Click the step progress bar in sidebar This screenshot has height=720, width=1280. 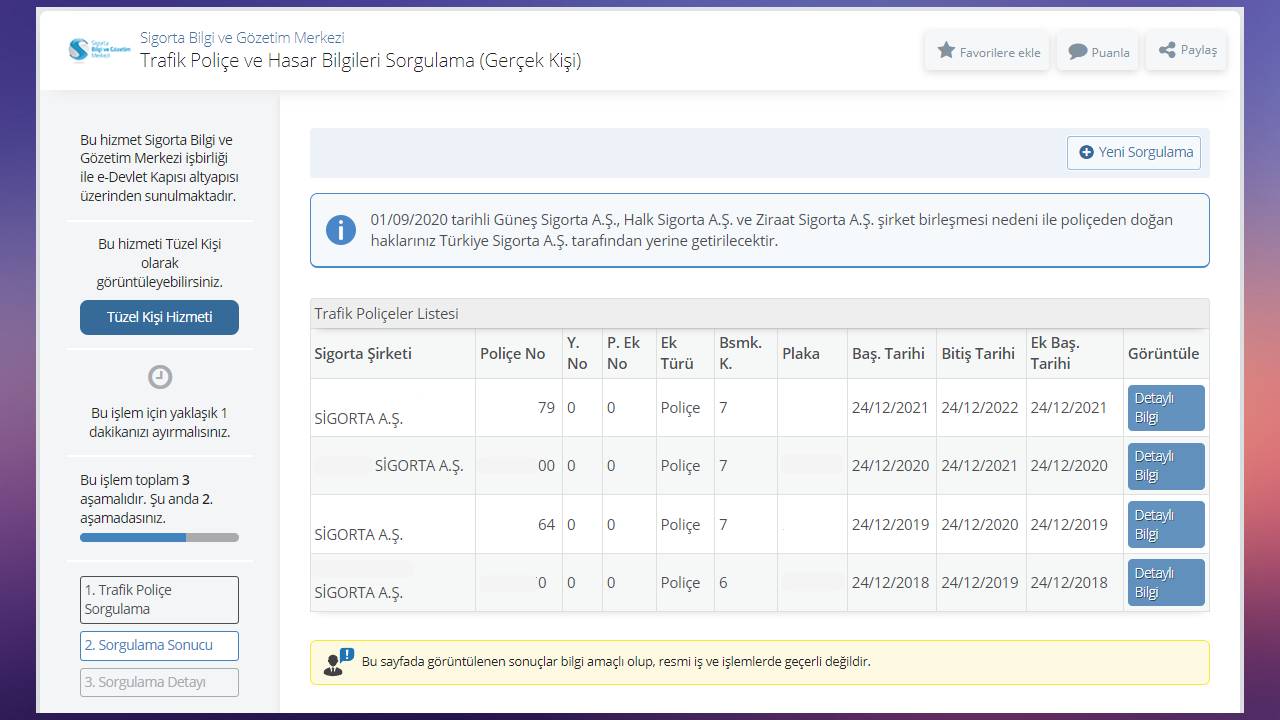pyautogui.click(x=160, y=538)
